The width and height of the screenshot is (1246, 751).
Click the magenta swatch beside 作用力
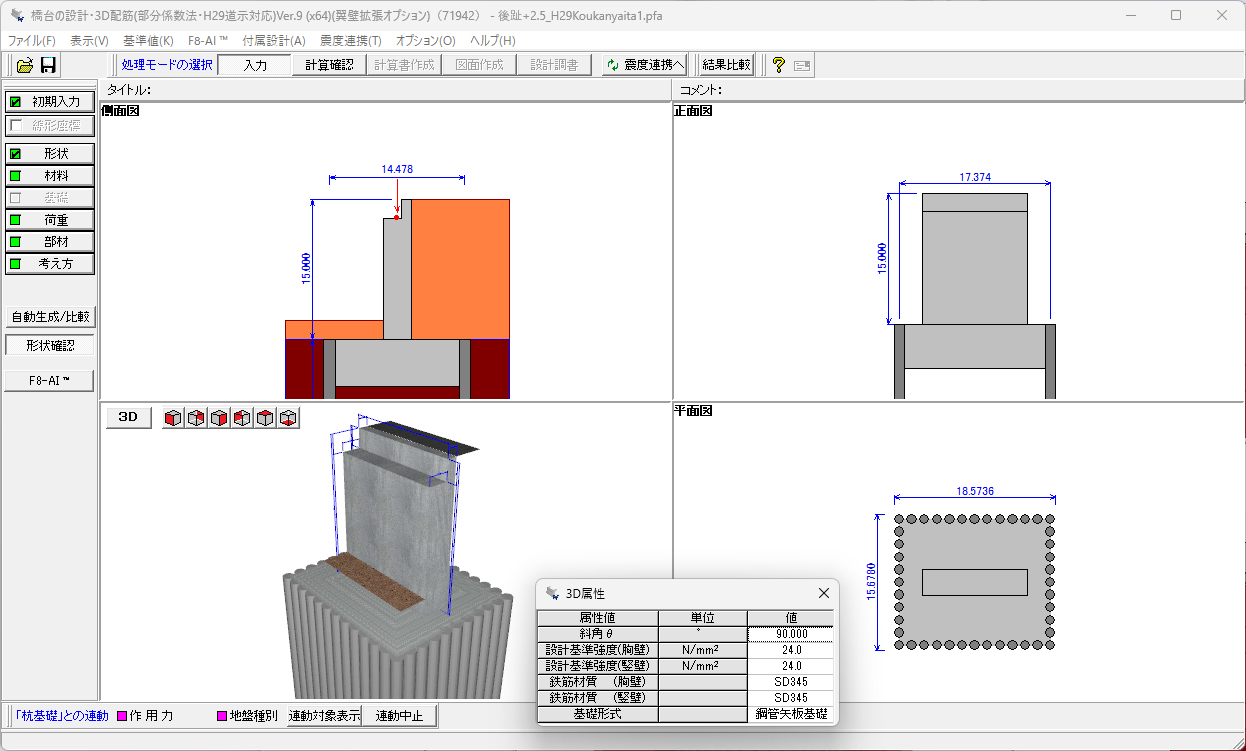[x=123, y=716]
